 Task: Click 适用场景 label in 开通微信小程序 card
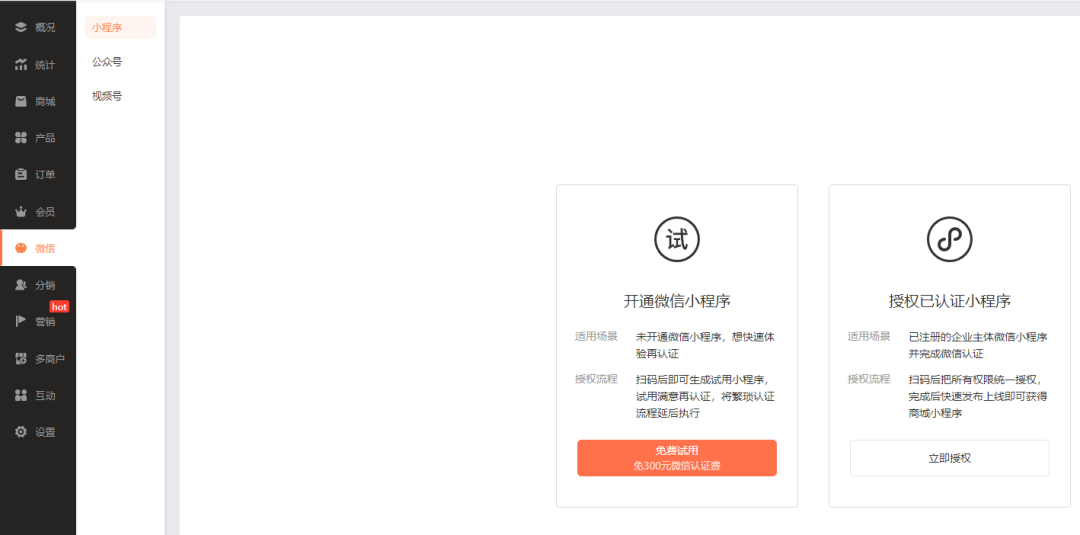(x=596, y=337)
